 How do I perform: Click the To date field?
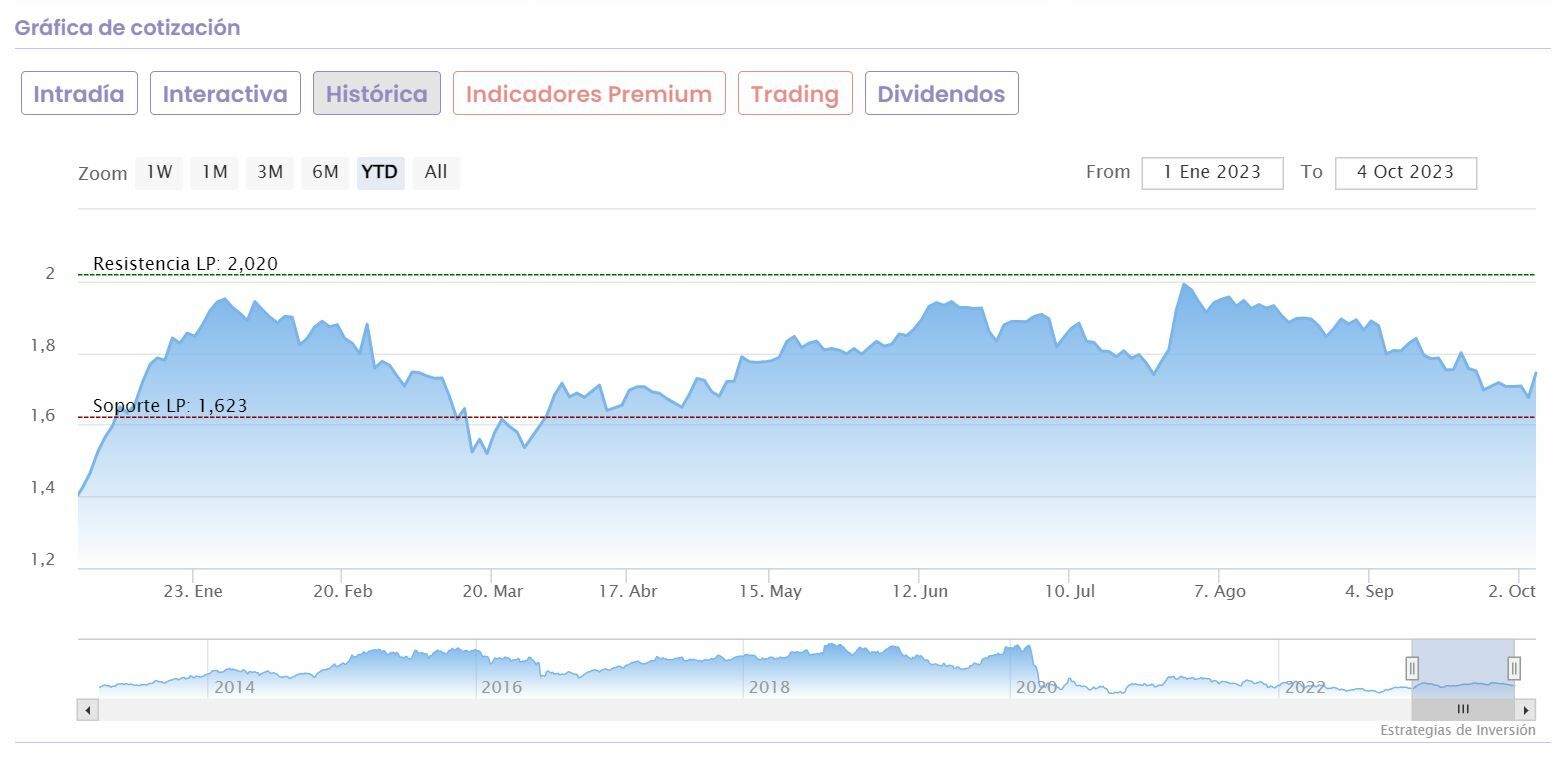[1405, 172]
